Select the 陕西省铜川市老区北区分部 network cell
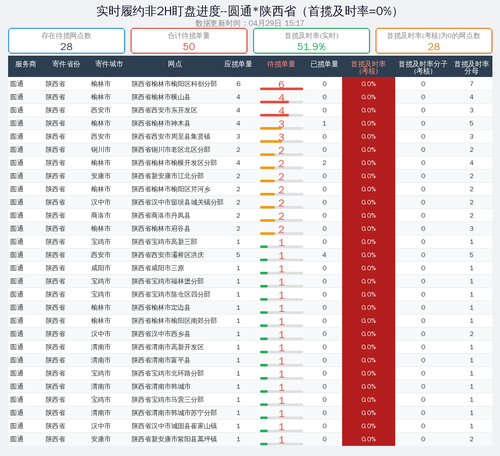The image size is (500, 456). pyautogui.click(x=171, y=150)
